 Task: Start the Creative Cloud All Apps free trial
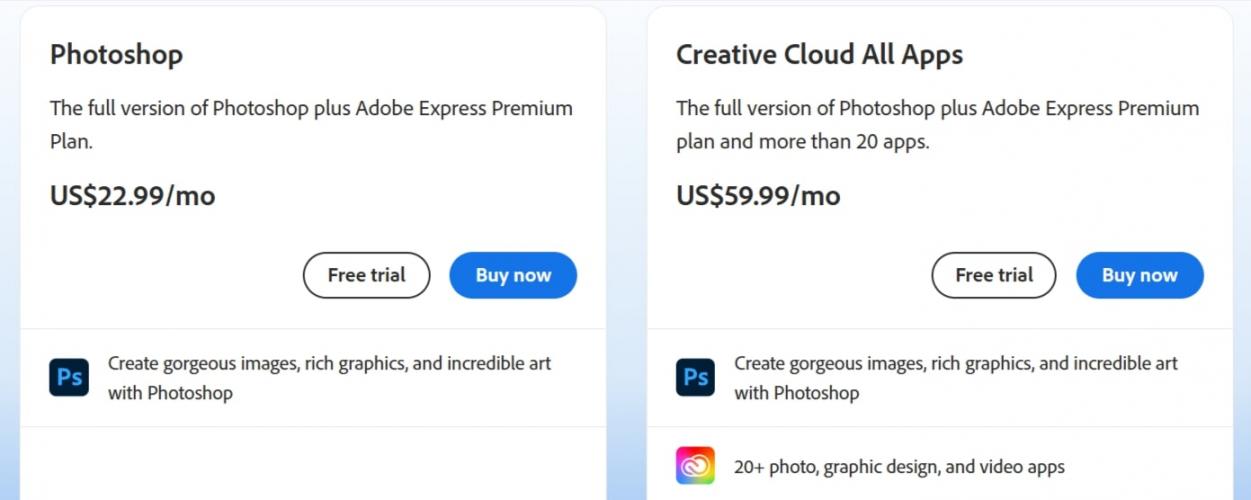click(993, 275)
